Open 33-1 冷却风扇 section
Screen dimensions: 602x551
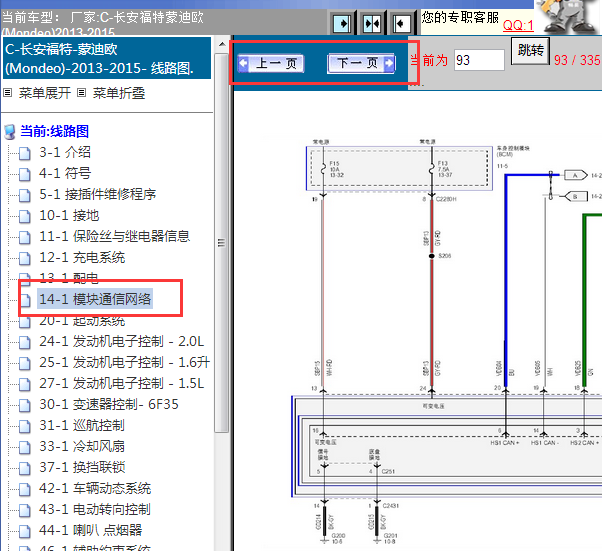(x=82, y=446)
